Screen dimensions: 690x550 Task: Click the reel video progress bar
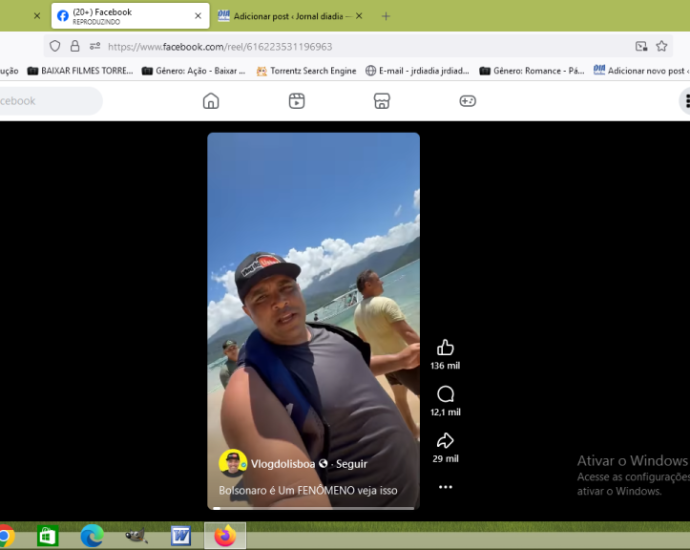pyautogui.click(x=313, y=508)
